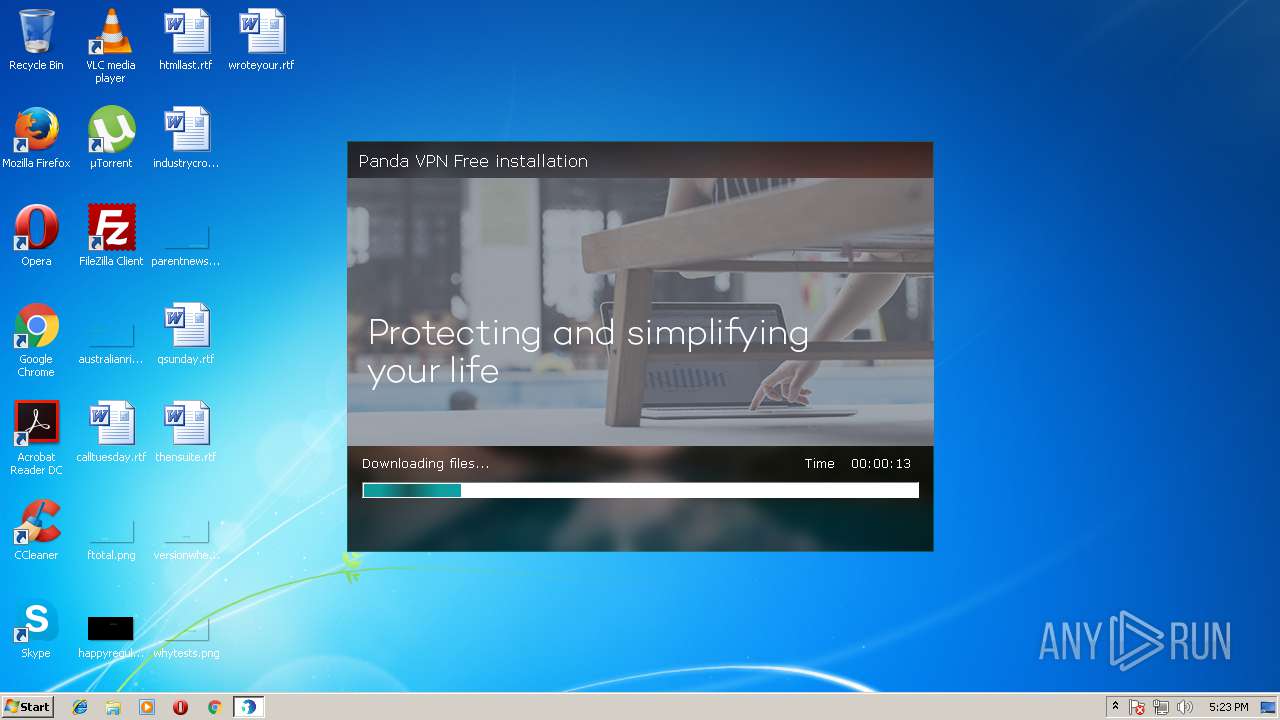
Task: Select the ftotal.png file
Action: [111, 539]
